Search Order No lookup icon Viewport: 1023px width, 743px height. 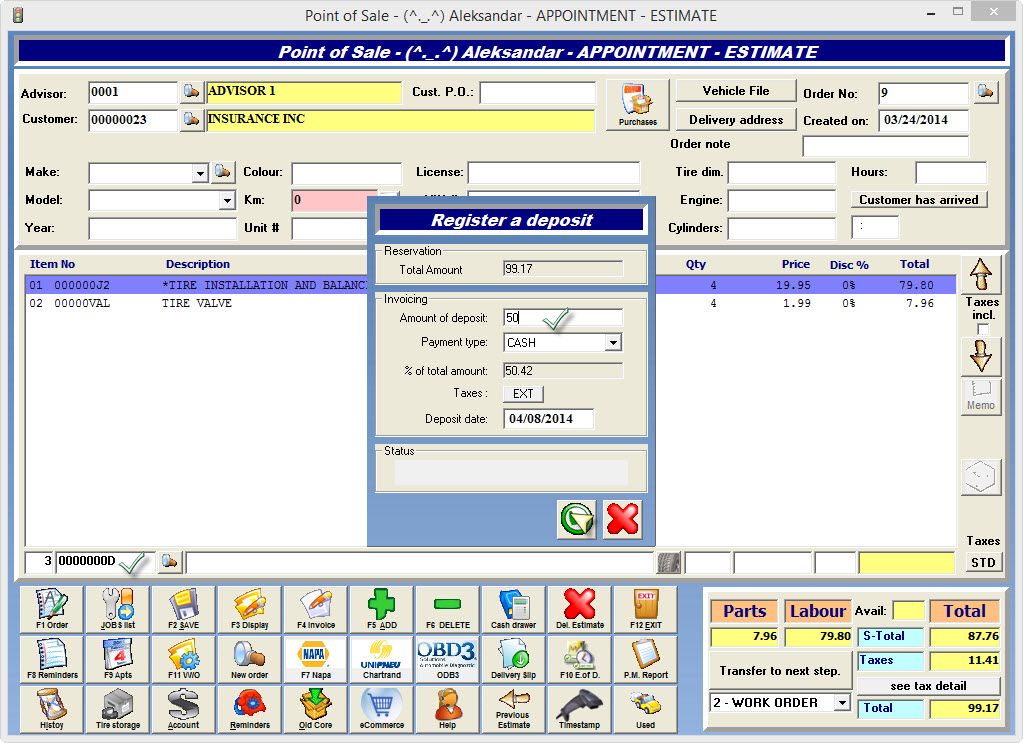click(x=986, y=92)
